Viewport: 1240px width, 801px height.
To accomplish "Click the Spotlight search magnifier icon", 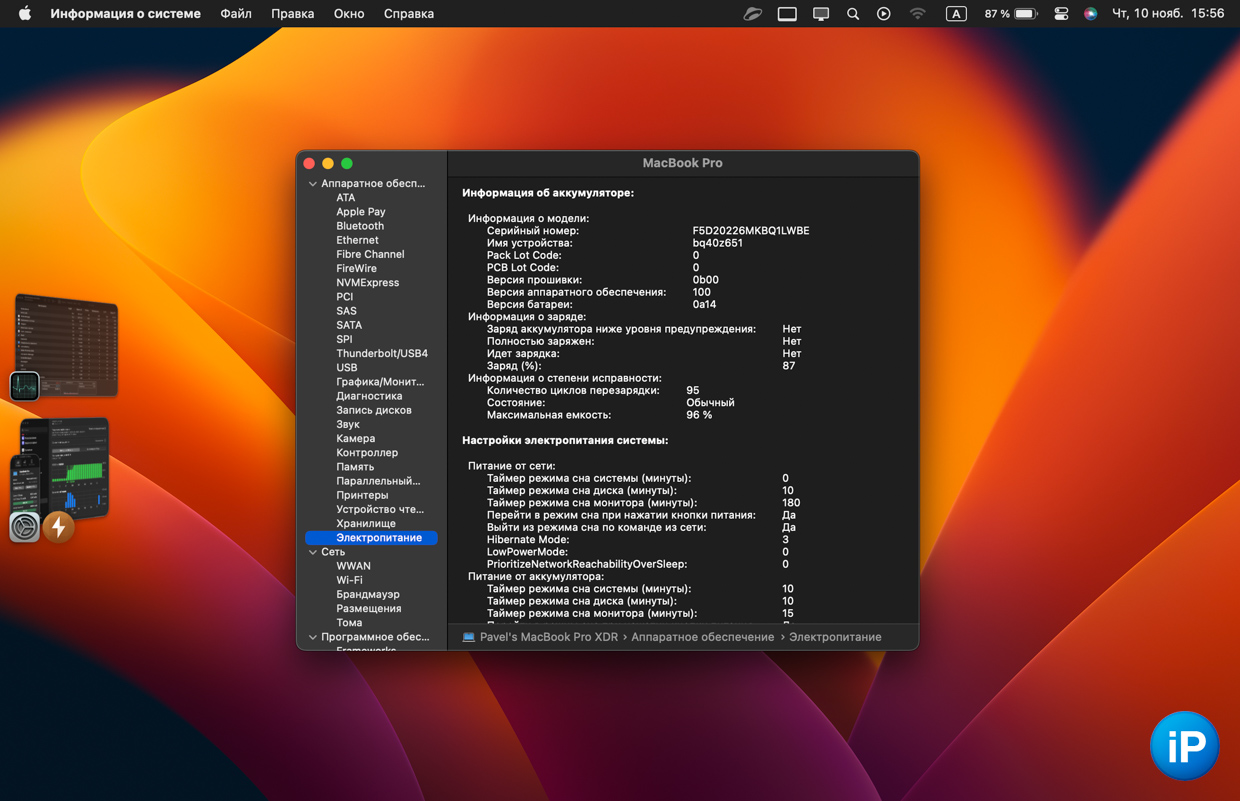I will (x=853, y=14).
